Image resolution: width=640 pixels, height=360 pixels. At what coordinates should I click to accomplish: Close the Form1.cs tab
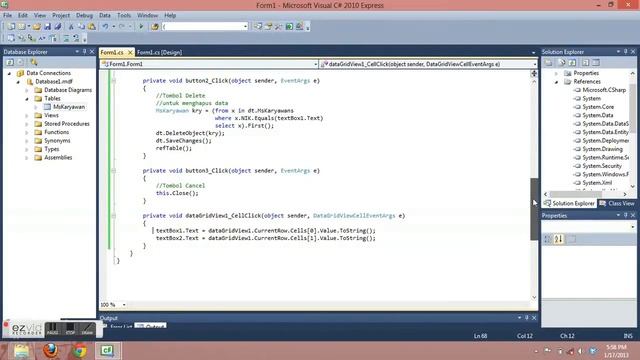click(x=130, y=52)
